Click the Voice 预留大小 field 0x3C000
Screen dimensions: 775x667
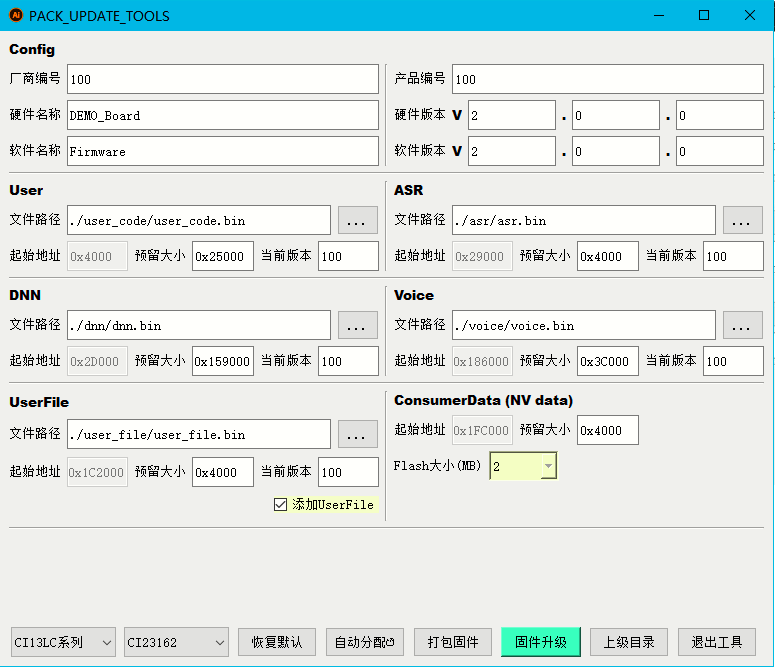point(608,361)
